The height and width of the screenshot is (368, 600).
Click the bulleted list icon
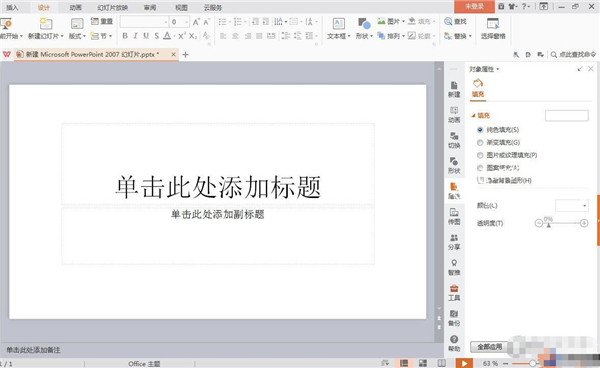point(222,22)
